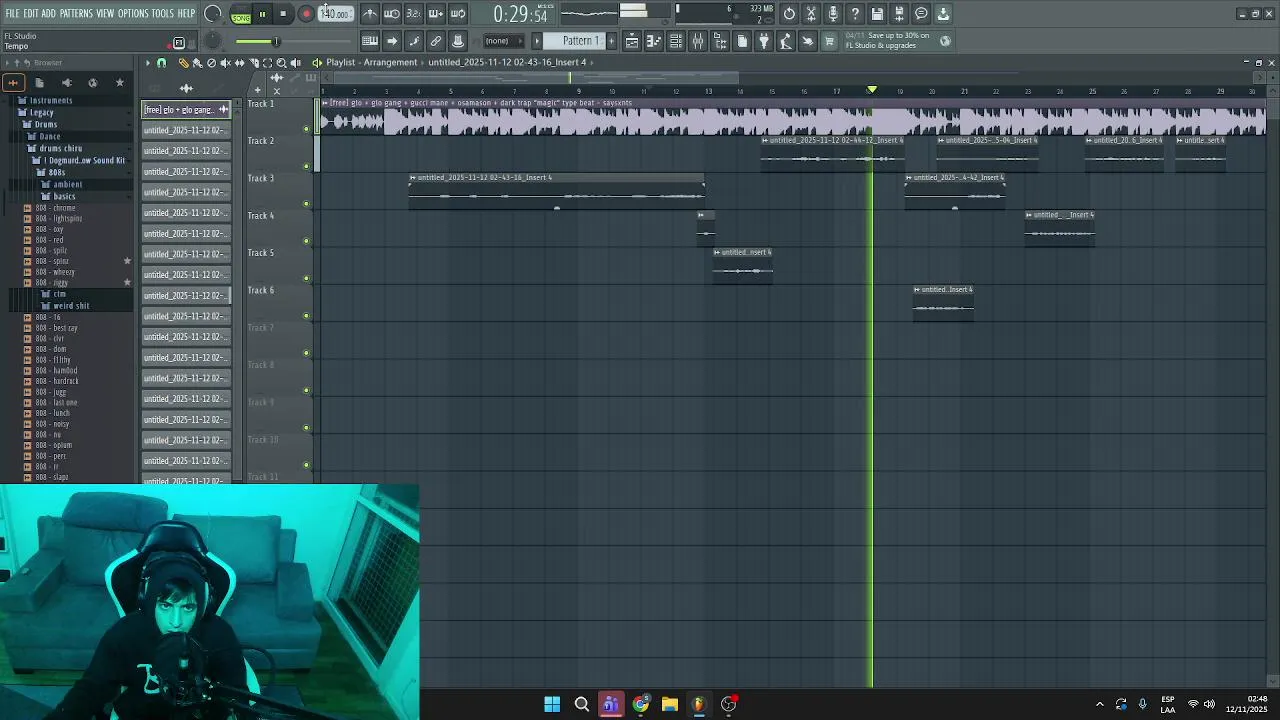Select the [free] glo + glo gang clip
This screenshot has height=720, width=1280.
point(186,109)
